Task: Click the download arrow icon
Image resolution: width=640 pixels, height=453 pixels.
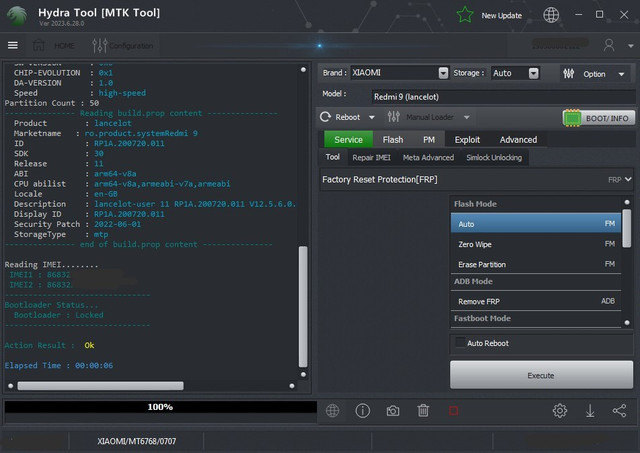Action: pos(590,411)
